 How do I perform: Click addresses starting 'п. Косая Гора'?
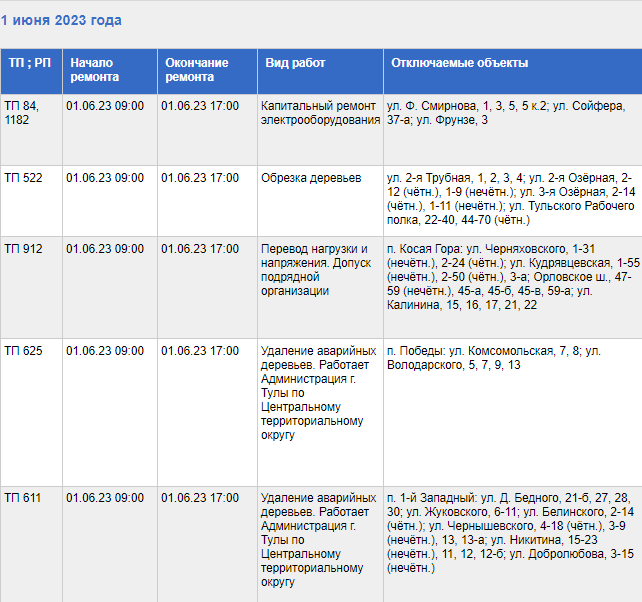click(513, 277)
